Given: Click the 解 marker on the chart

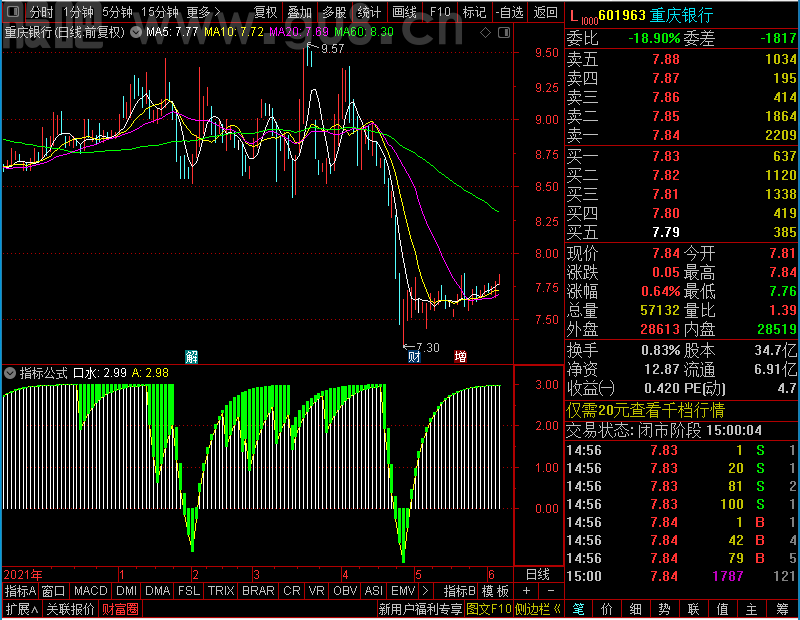Looking at the screenshot, I should coord(192,357).
